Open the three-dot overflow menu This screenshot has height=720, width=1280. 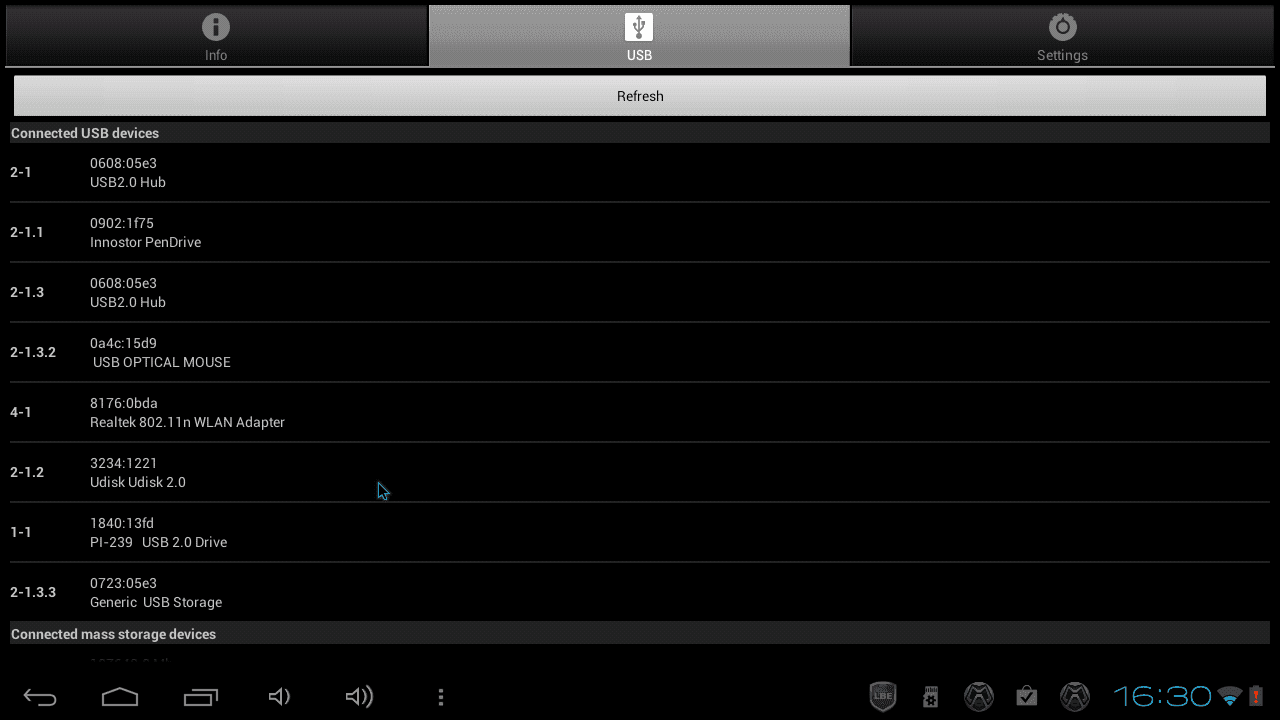pos(441,697)
